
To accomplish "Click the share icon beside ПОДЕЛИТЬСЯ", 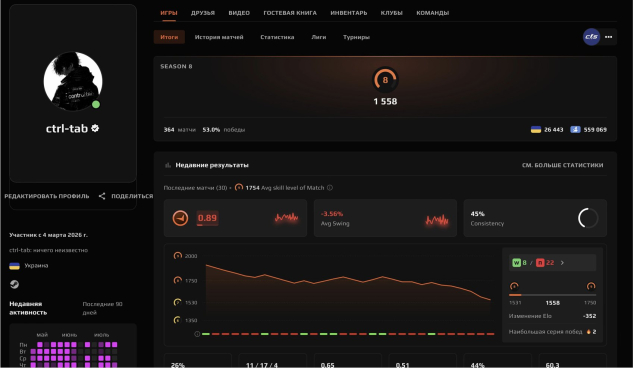I will point(102,196).
